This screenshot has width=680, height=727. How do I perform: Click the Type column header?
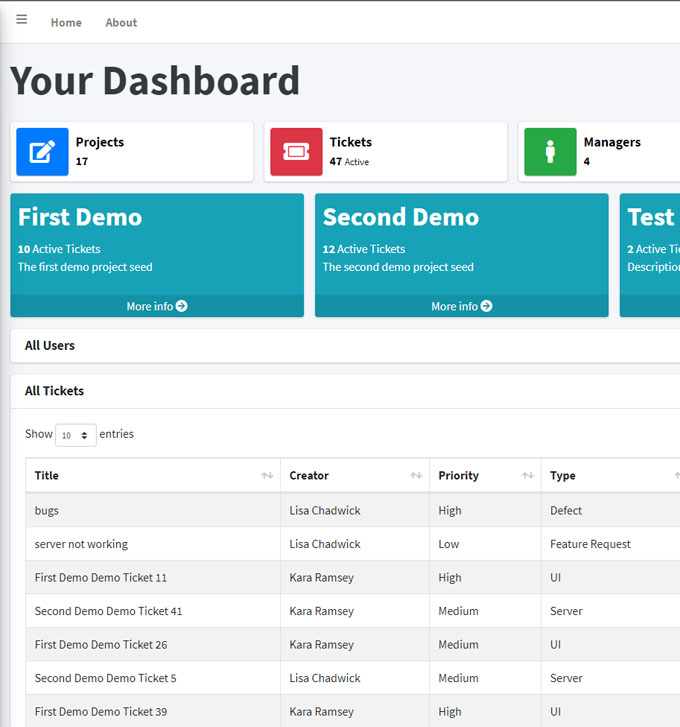(563, 476)
